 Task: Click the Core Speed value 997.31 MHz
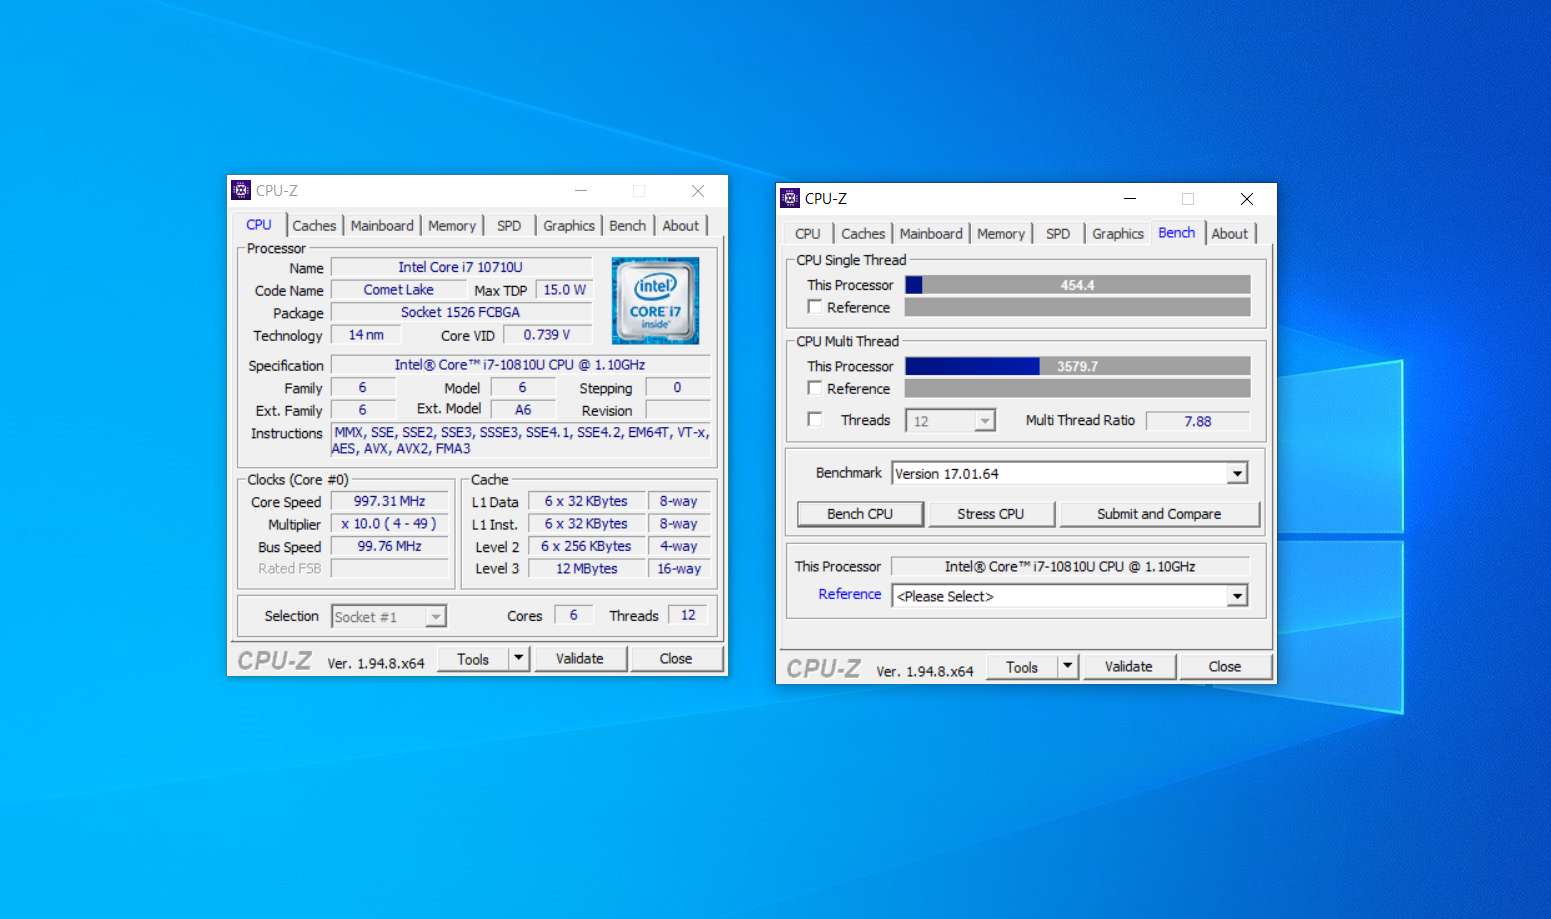click(x=390, y=502)
